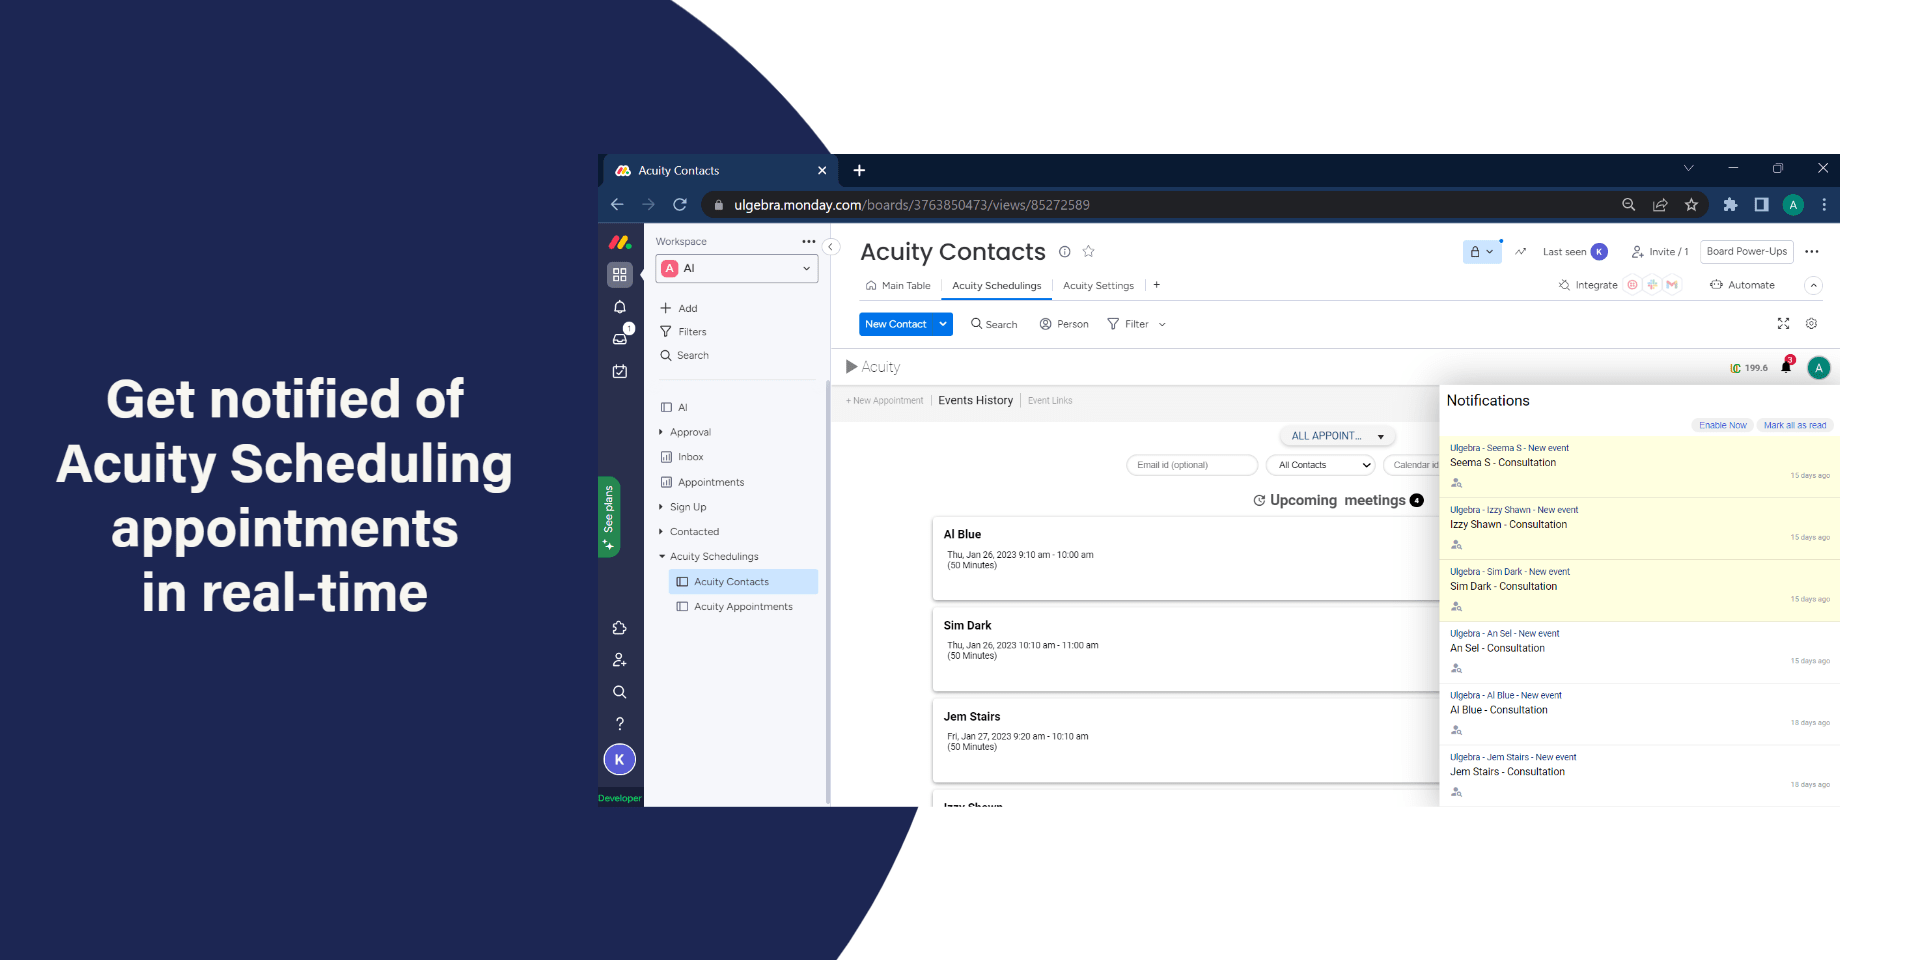Screen dimensions: 1920x960
Task: Open the workspace three-dot menu
Action: (809, 242)
